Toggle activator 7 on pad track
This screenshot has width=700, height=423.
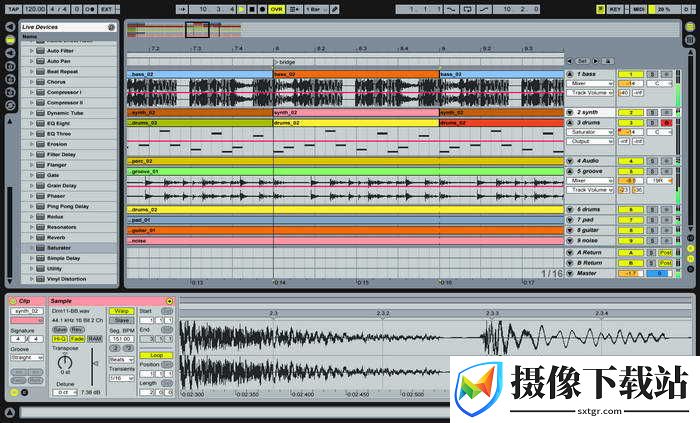pyautogui.click(x=631, y=220)
